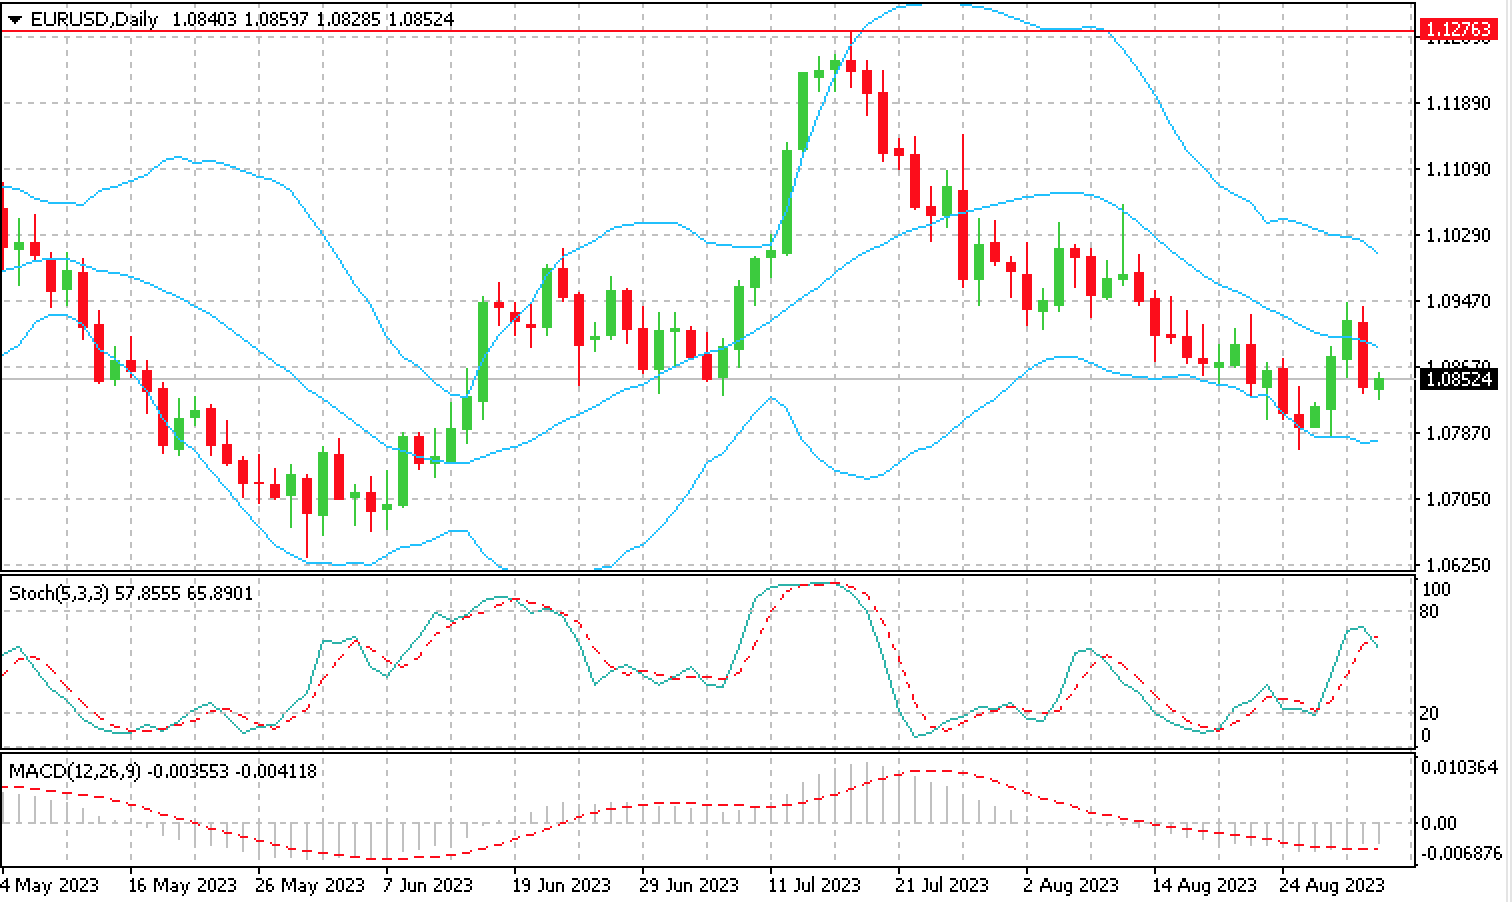Click the Stochastic 20 level label

1430,713
